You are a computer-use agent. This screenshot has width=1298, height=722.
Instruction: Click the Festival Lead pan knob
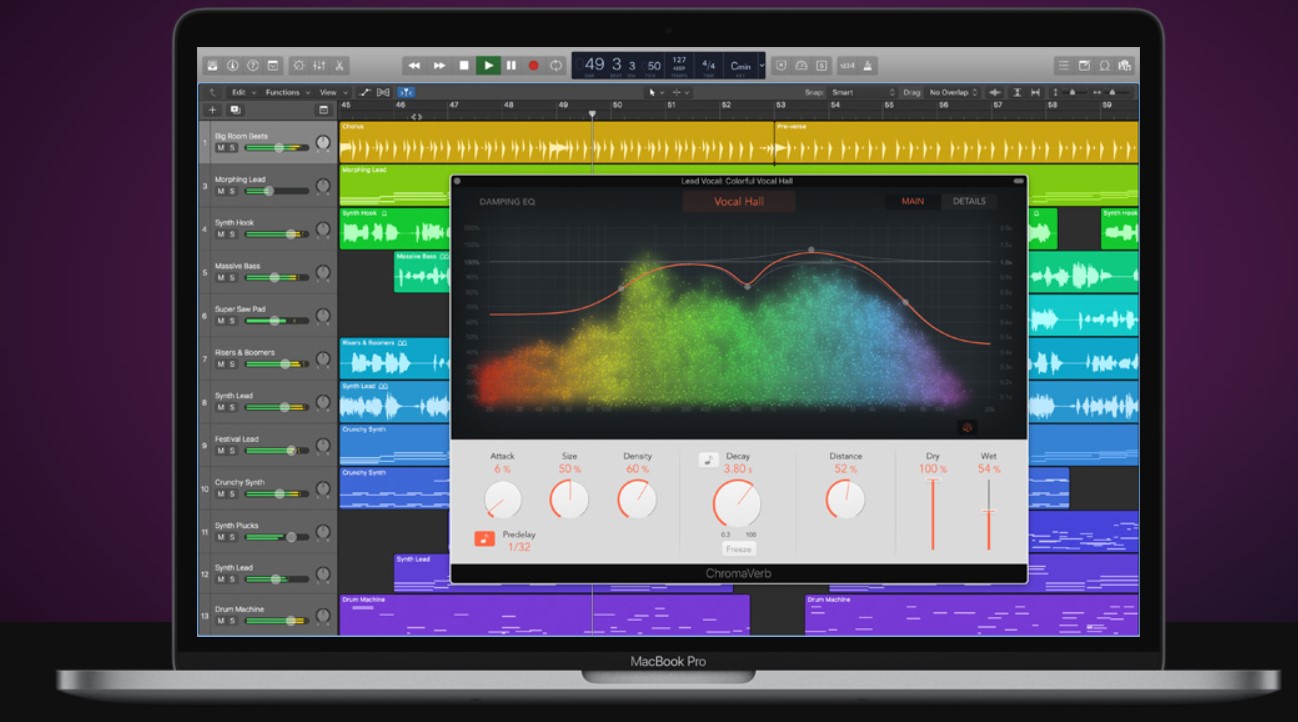pyautogui.click(x=323, y=444)
